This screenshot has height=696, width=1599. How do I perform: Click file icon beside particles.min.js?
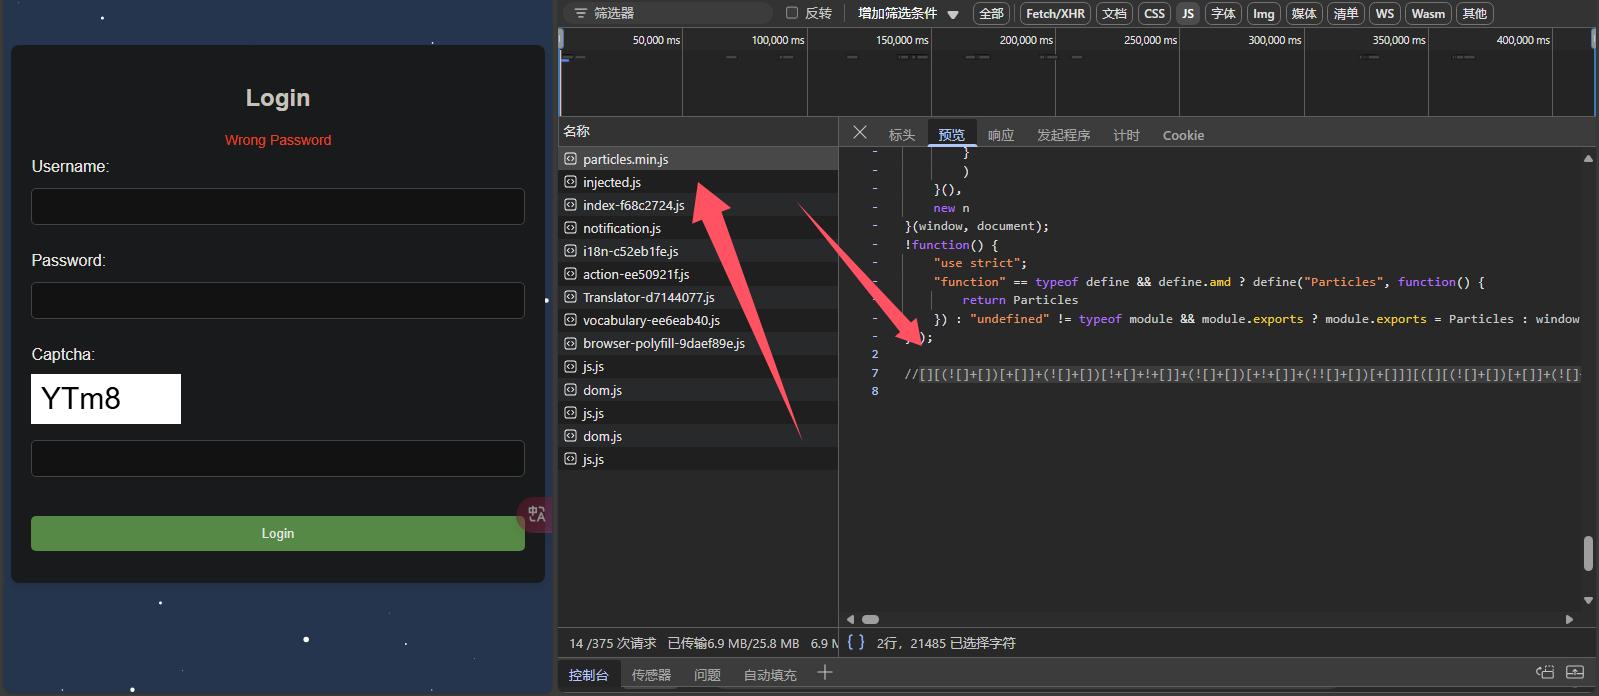coord(570,159)
